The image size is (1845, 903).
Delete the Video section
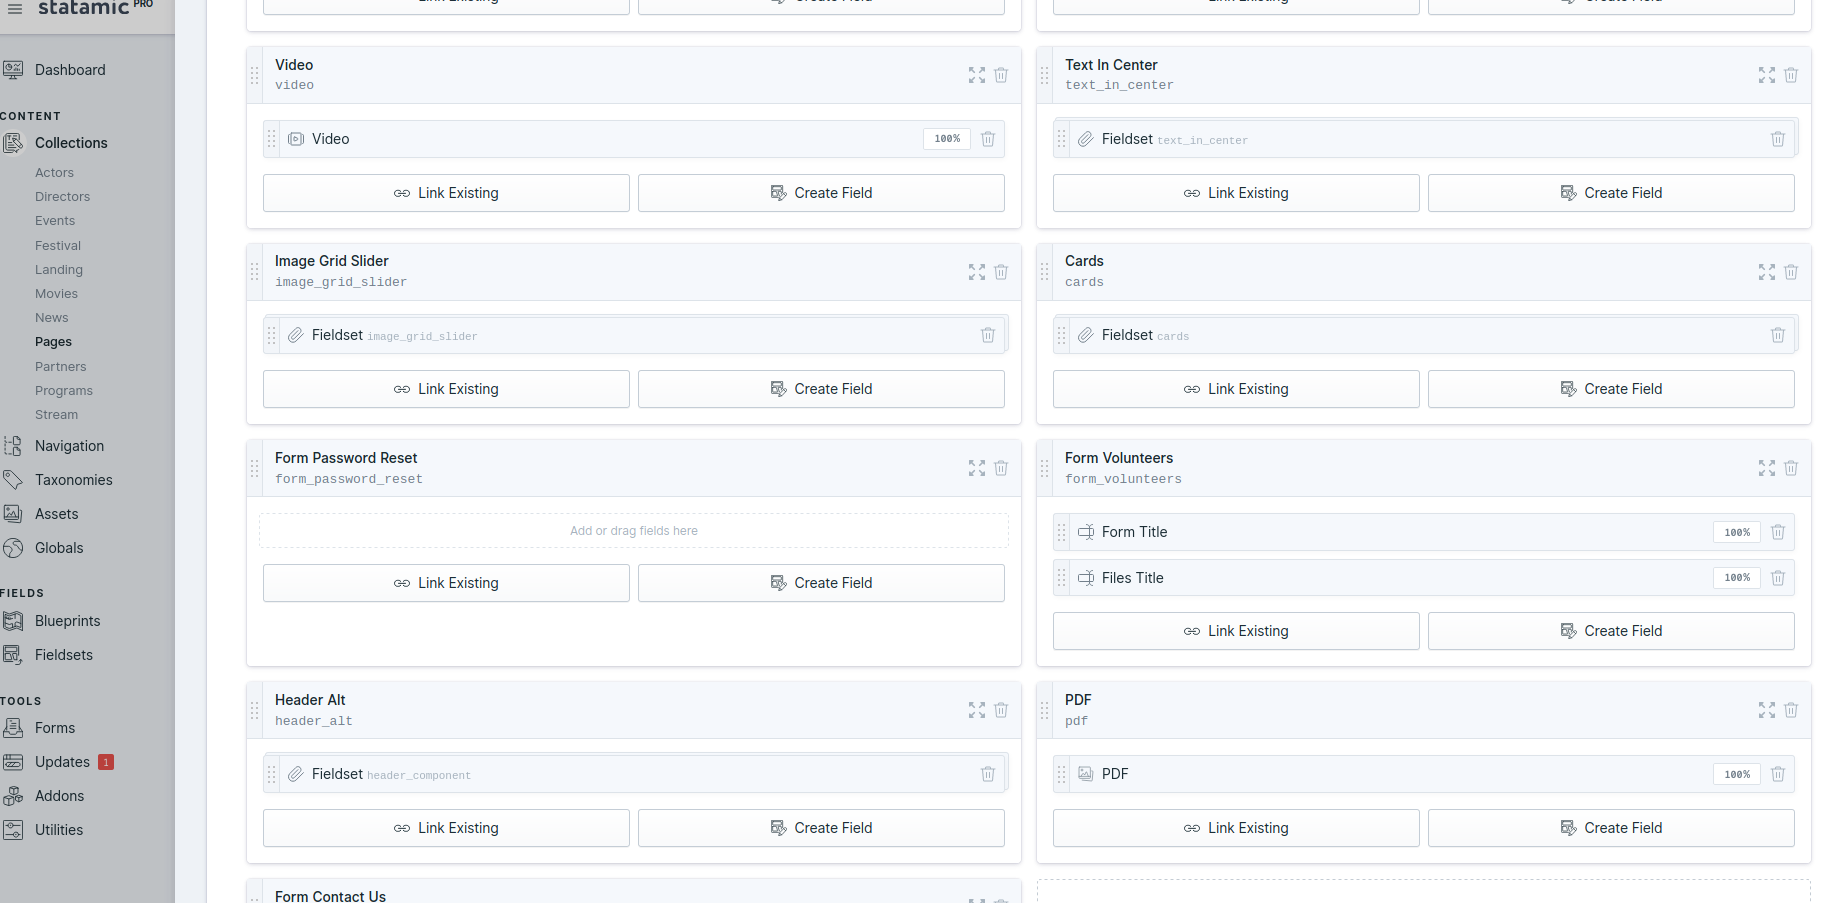[1001, 75]
